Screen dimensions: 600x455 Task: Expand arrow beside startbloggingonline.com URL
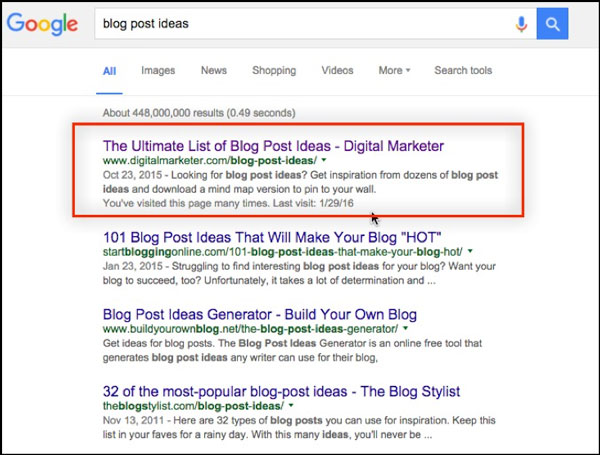click(x=470, y=251)
